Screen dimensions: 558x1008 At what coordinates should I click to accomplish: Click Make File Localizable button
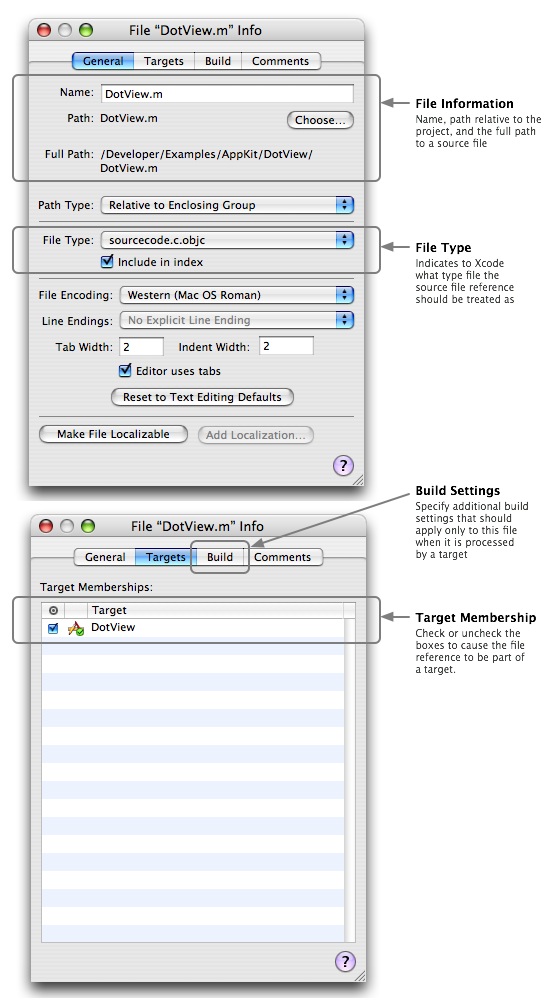[x=113, y=435]
